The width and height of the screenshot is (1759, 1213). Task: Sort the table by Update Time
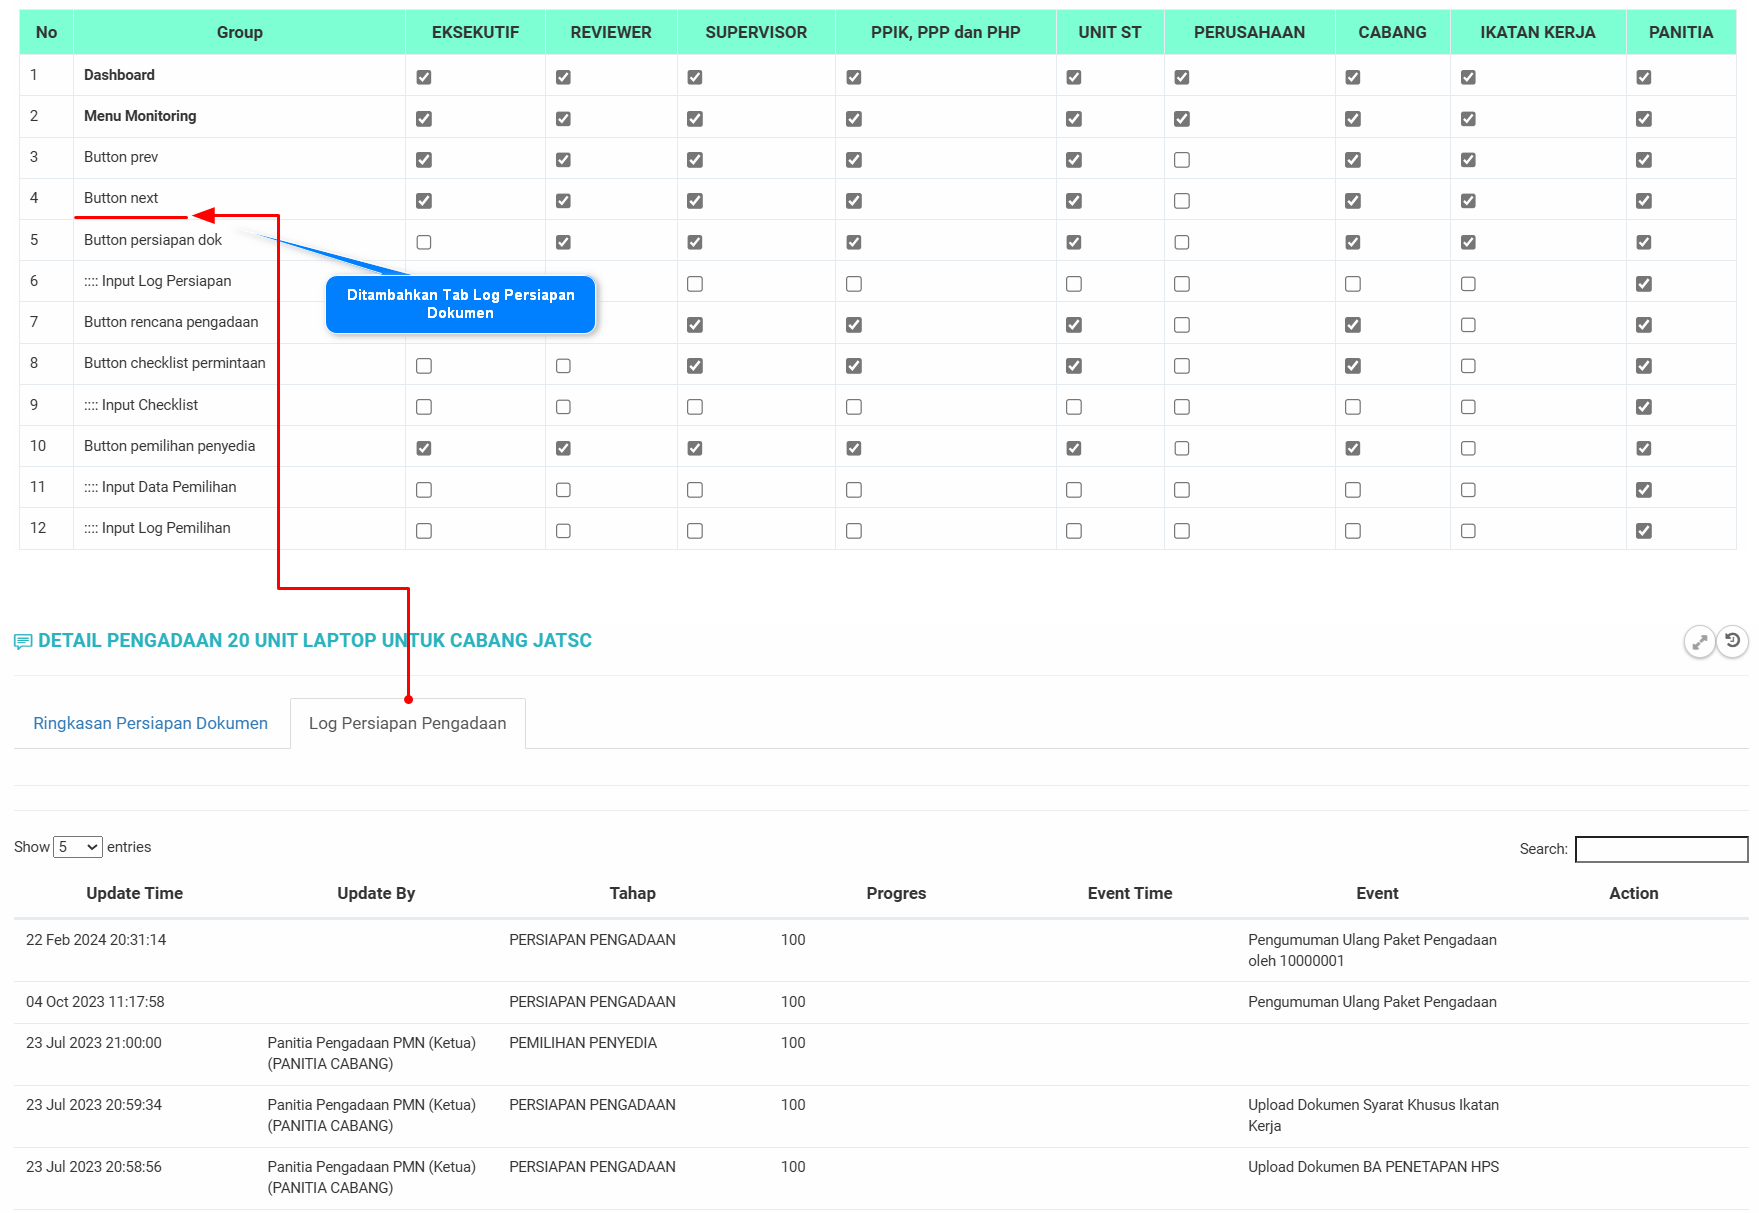pyautogui.click(x=134, y=893)
